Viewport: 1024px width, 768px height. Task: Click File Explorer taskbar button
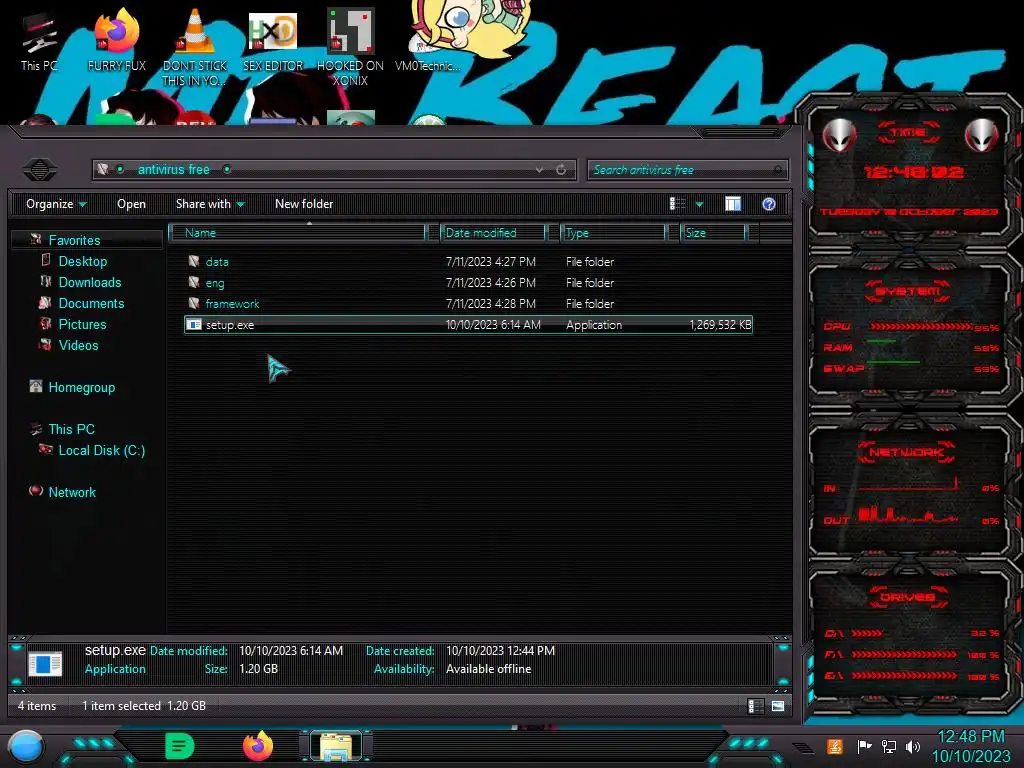click(336, 746)
